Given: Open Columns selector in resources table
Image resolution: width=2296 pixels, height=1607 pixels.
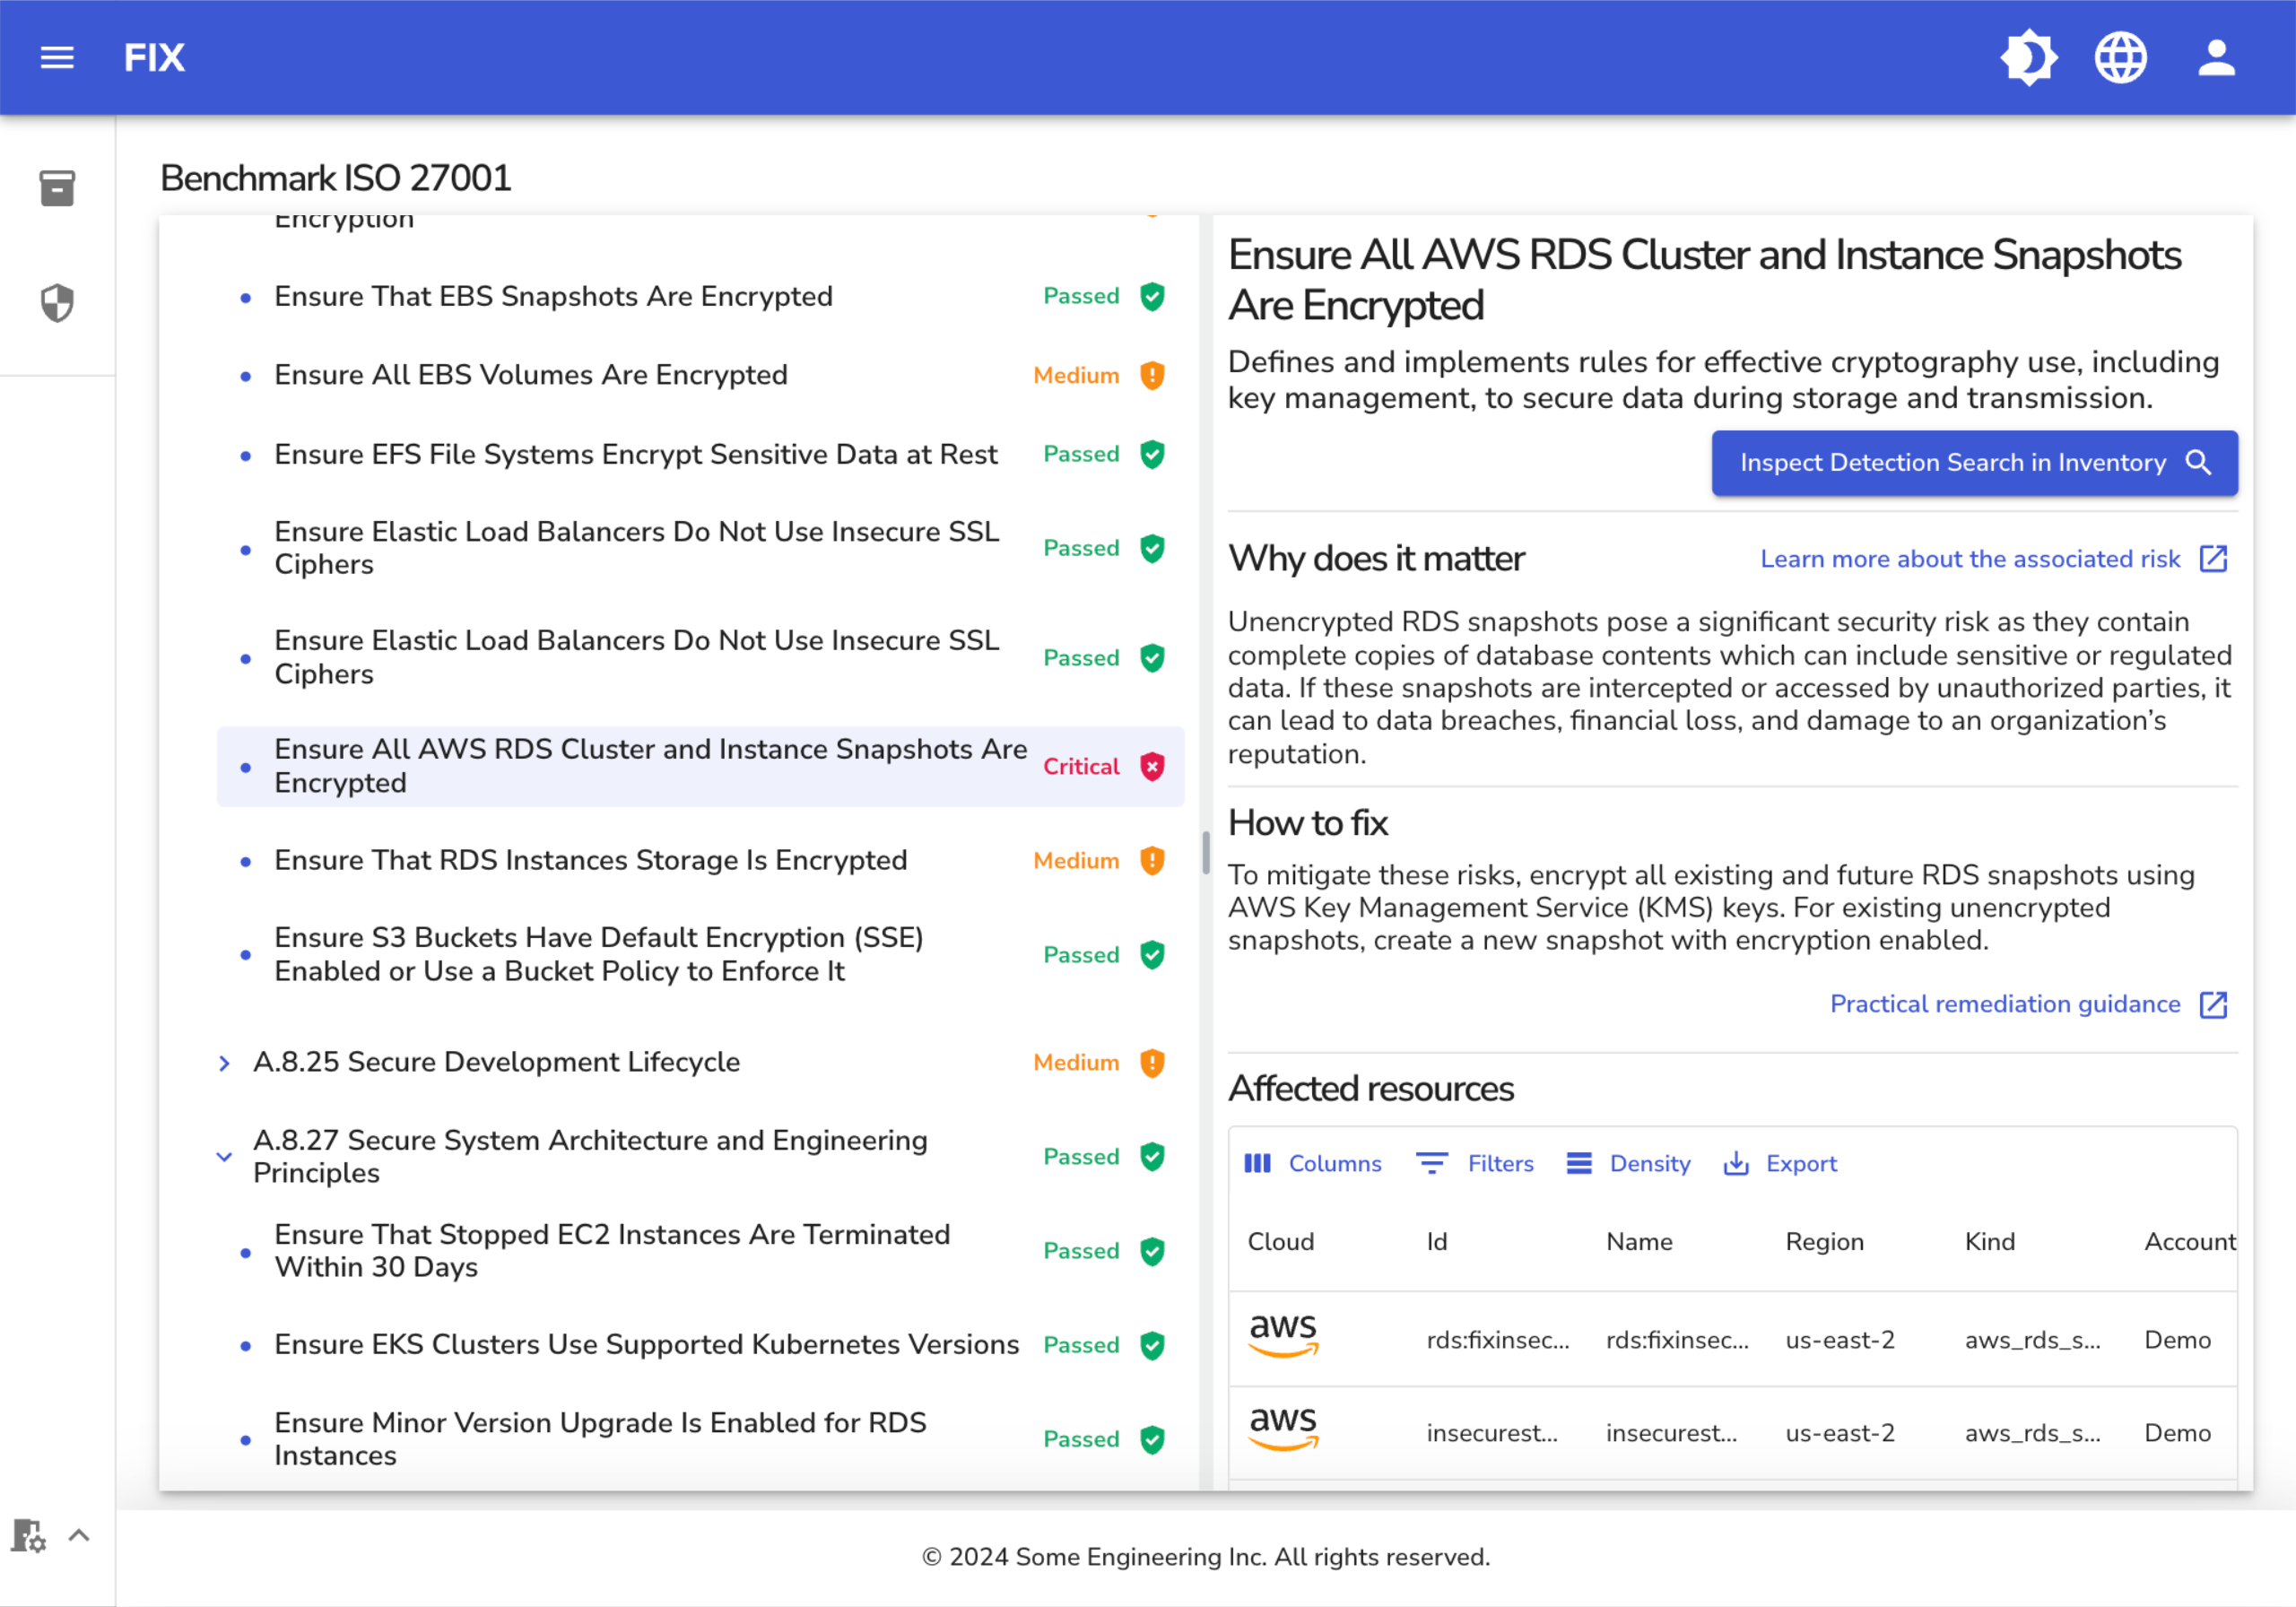Looking at the screenshot, I should 1312,1163.
